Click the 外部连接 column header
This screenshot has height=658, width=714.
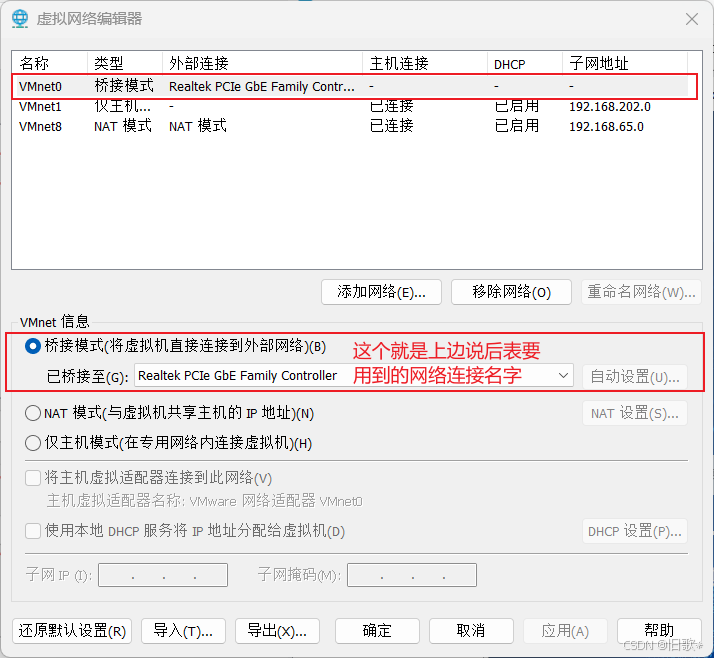[x=262, y=63]
